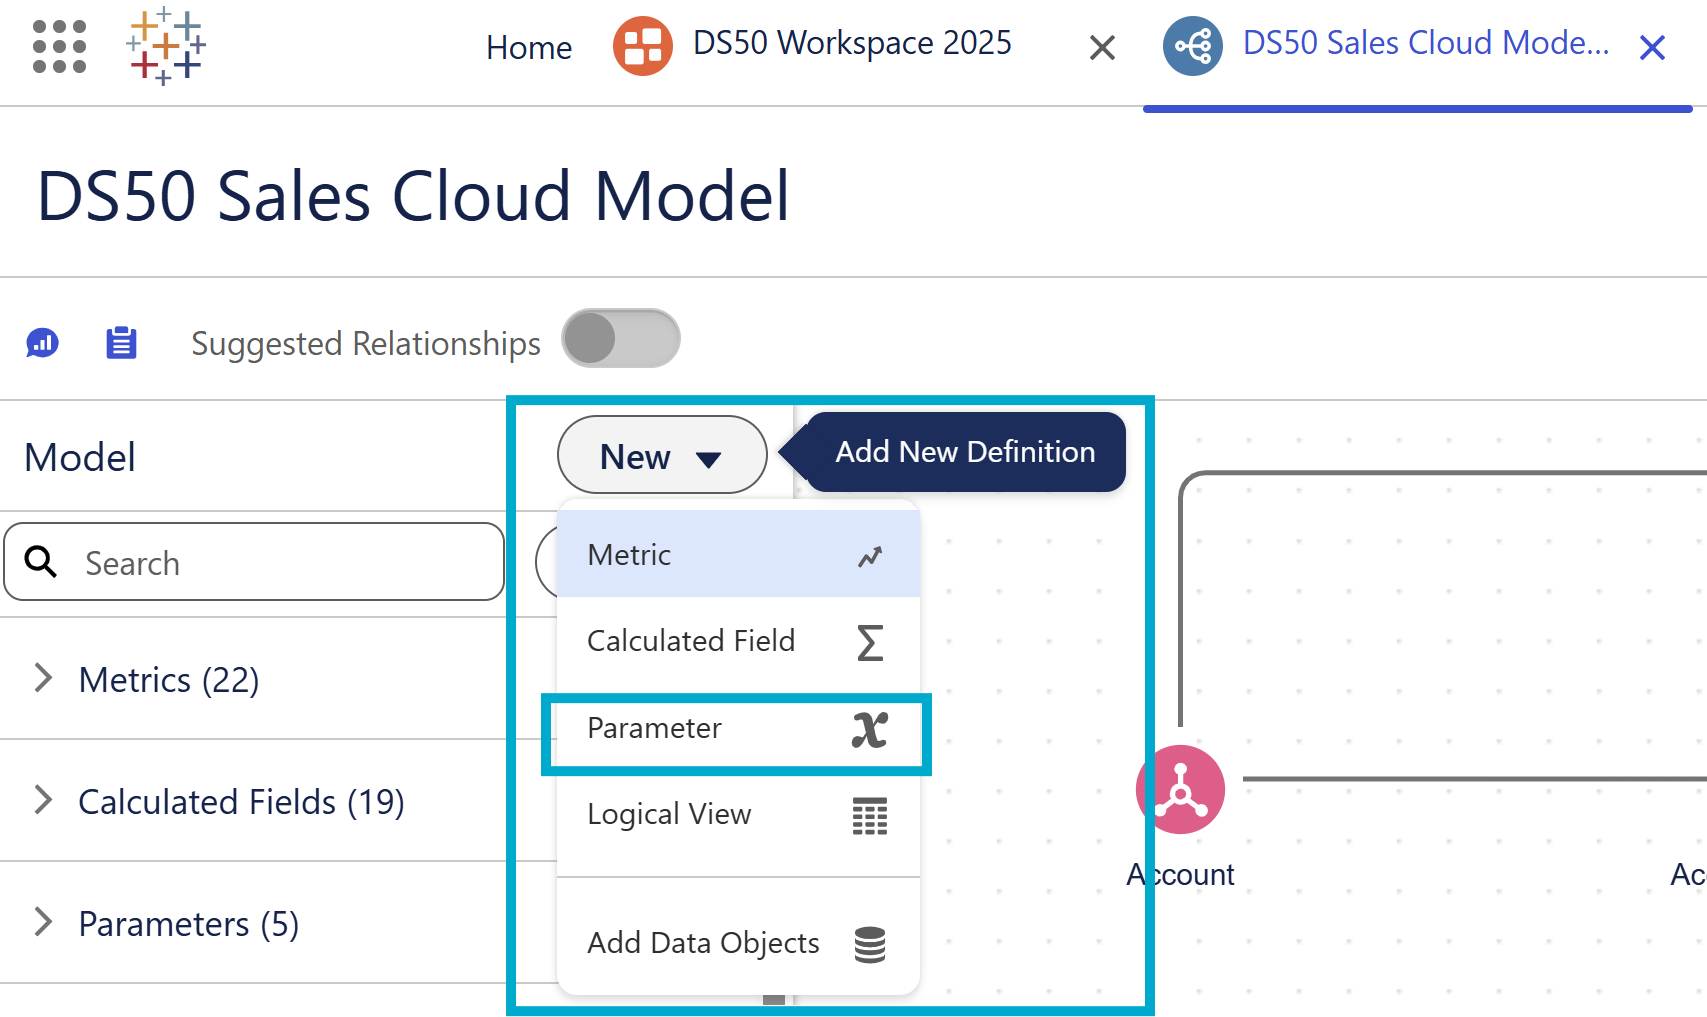
Task: Click the search magnifier icon
Action: coord(40,562)
